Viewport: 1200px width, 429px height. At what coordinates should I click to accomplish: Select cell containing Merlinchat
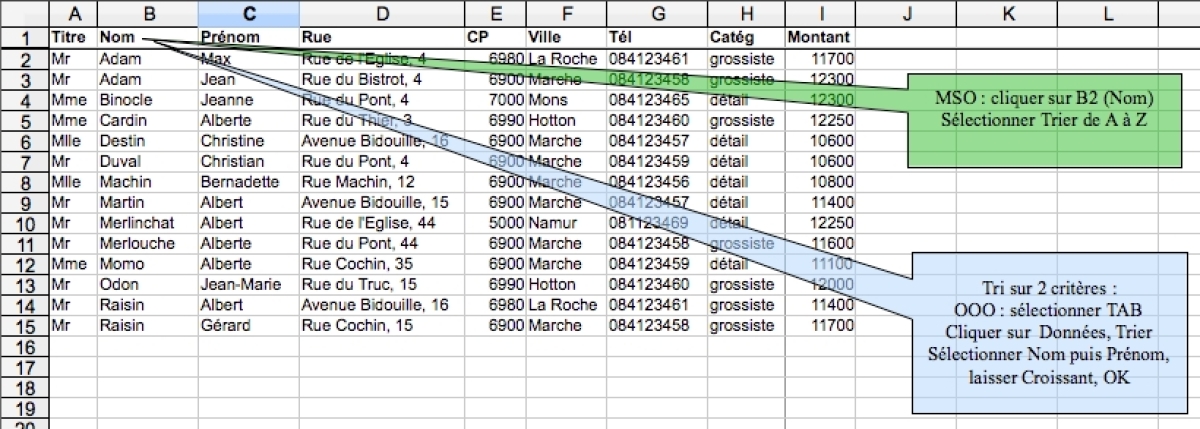coord(147,222)
